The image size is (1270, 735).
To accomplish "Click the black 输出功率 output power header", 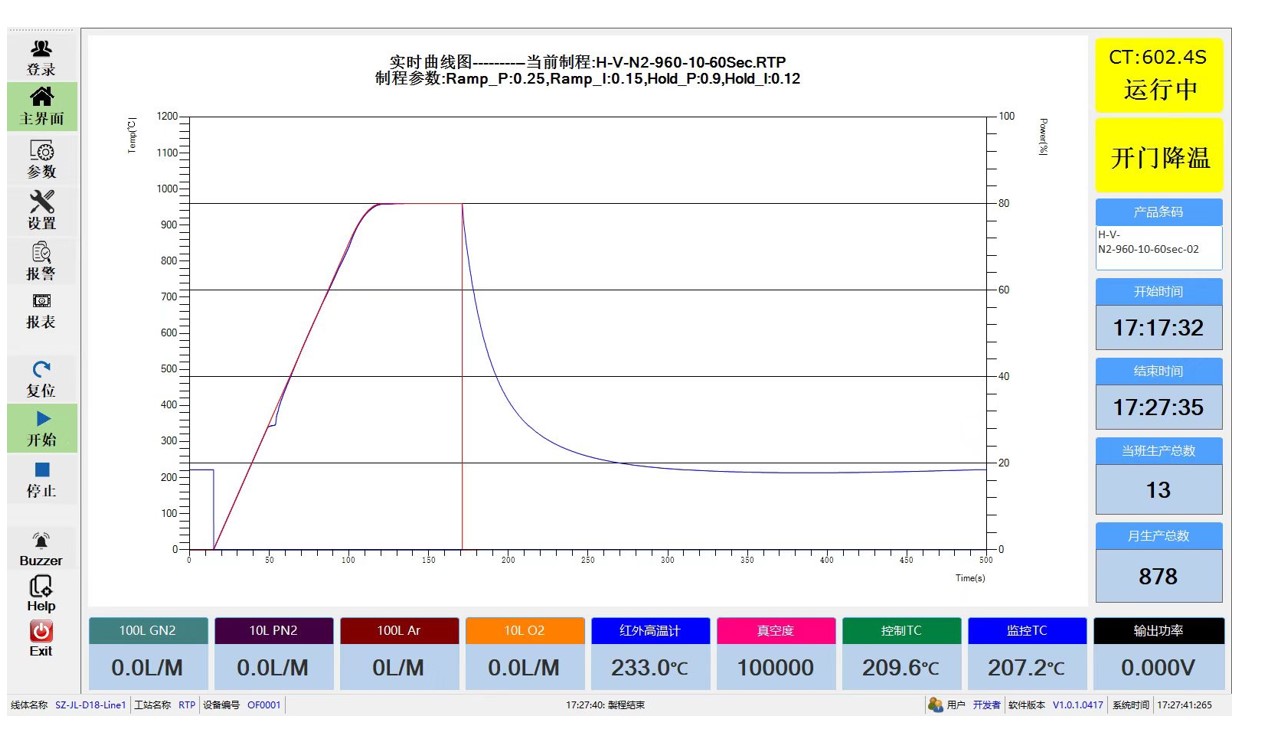I will [1159, 631].
